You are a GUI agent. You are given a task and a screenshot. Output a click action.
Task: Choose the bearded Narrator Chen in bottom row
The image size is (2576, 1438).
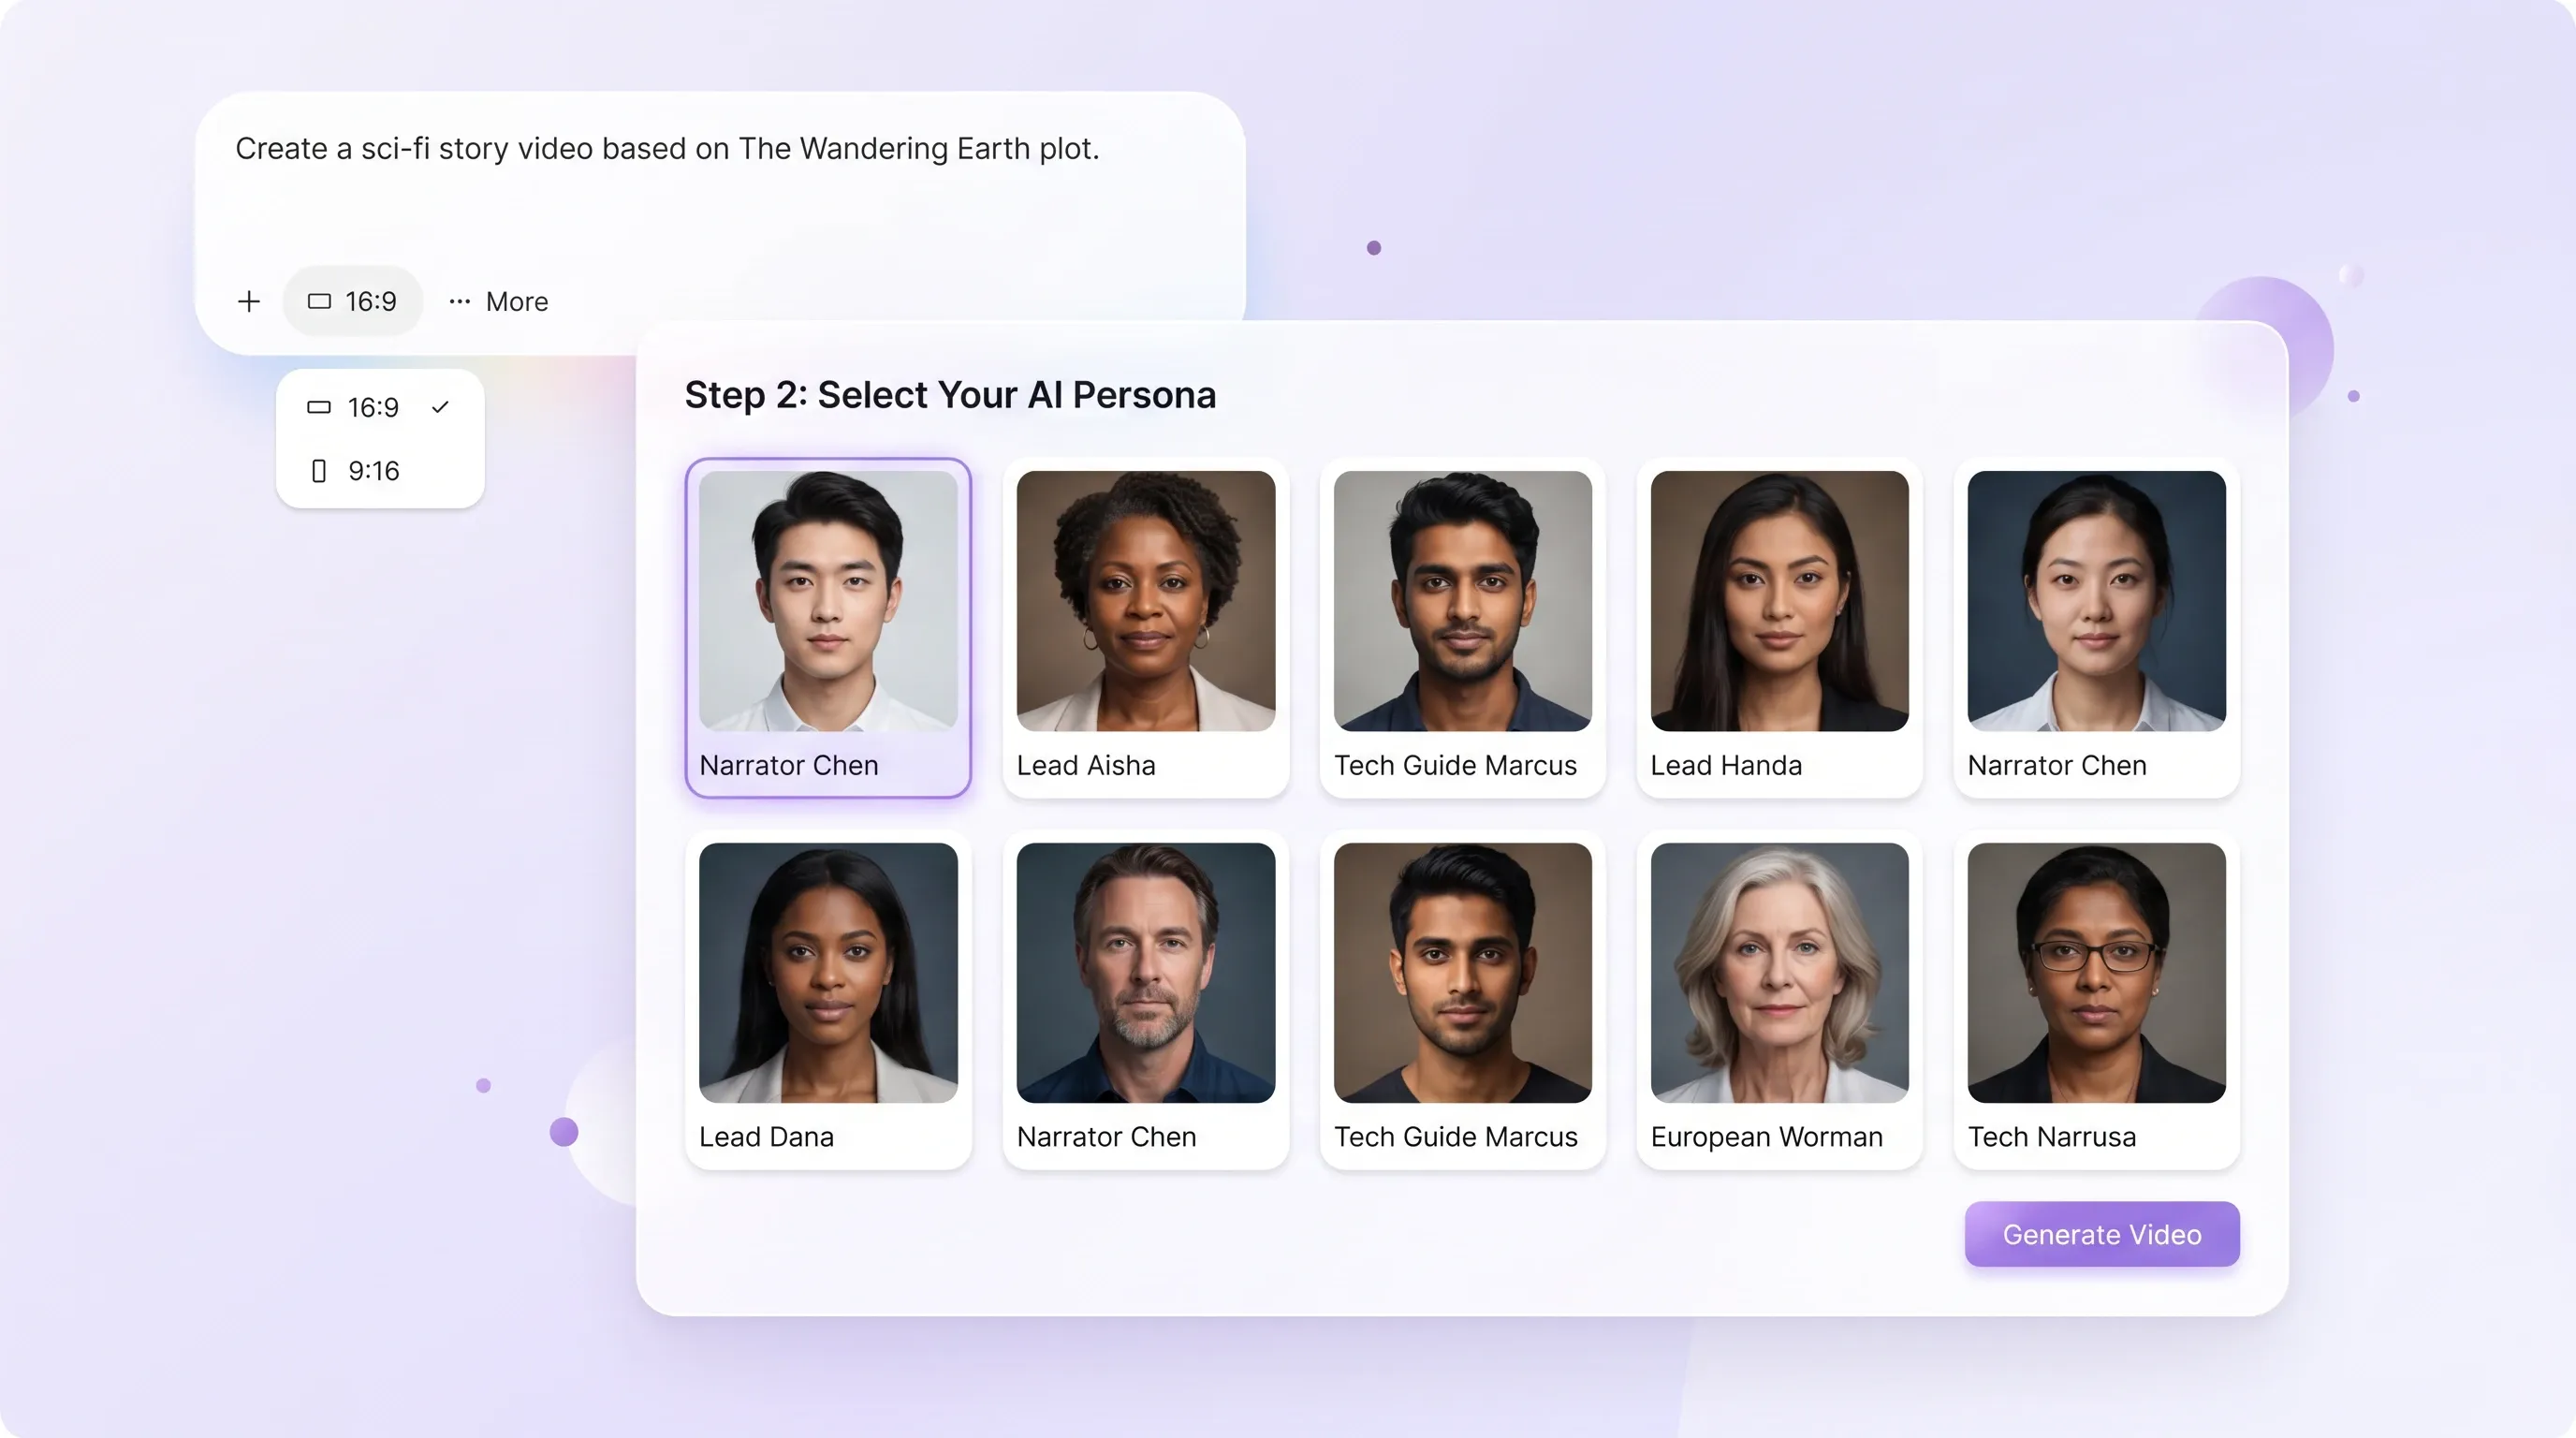tap(1146, 1000)
